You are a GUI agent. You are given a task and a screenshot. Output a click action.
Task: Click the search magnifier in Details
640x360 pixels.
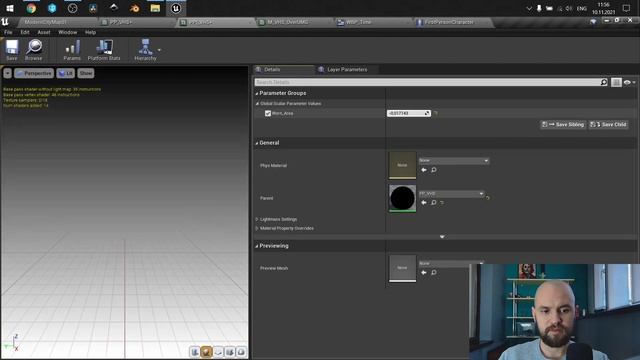pyautogui.click(x=604, y=82)
